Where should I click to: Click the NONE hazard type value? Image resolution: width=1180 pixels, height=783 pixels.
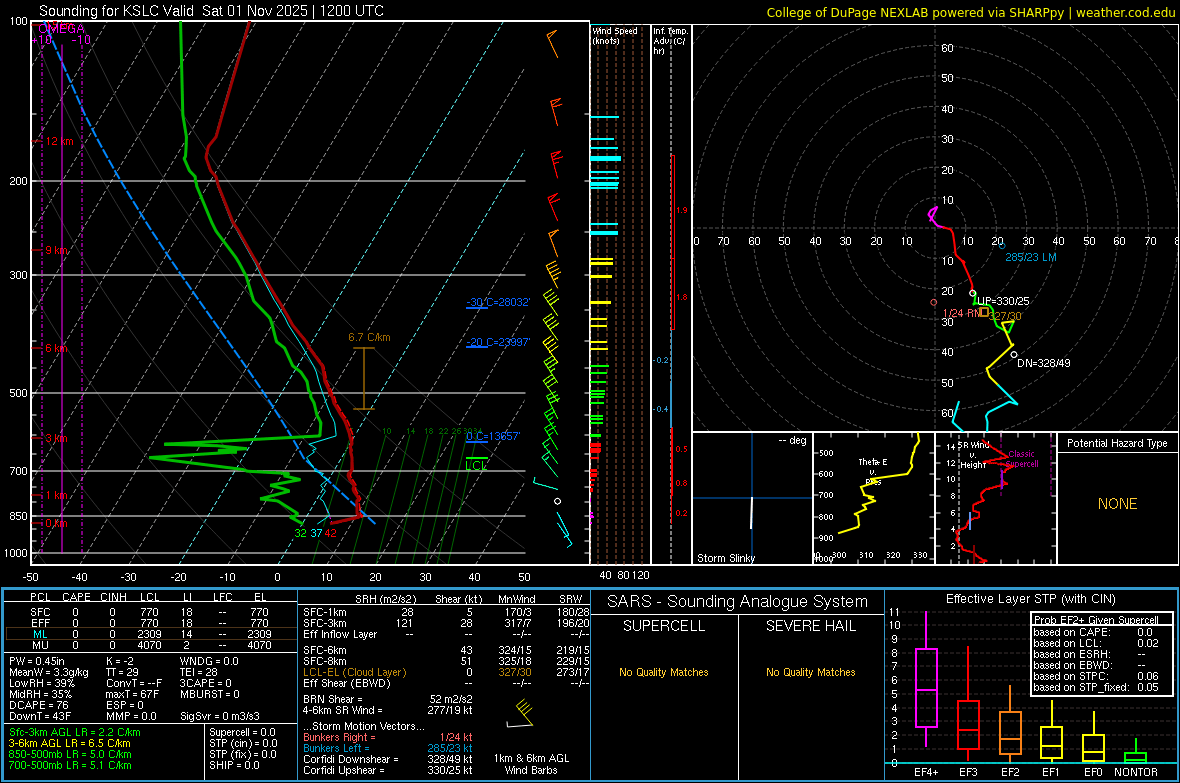[x=1117, y=504]
